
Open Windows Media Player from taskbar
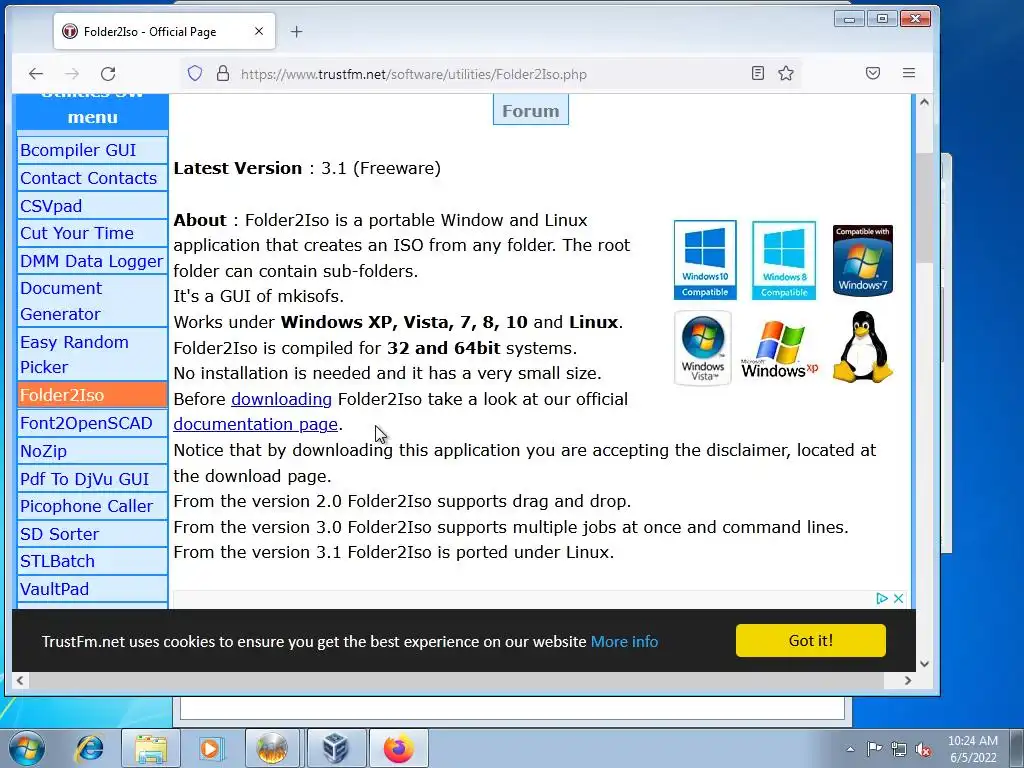(211, 748)
